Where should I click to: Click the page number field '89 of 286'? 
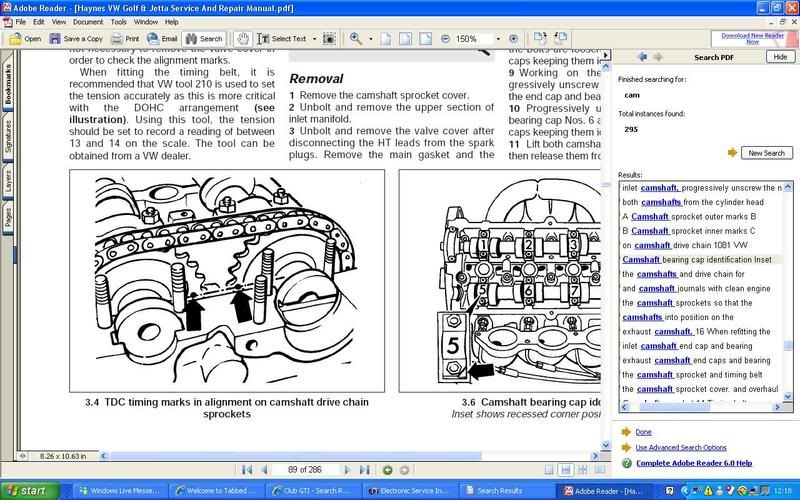pos(305,470)
